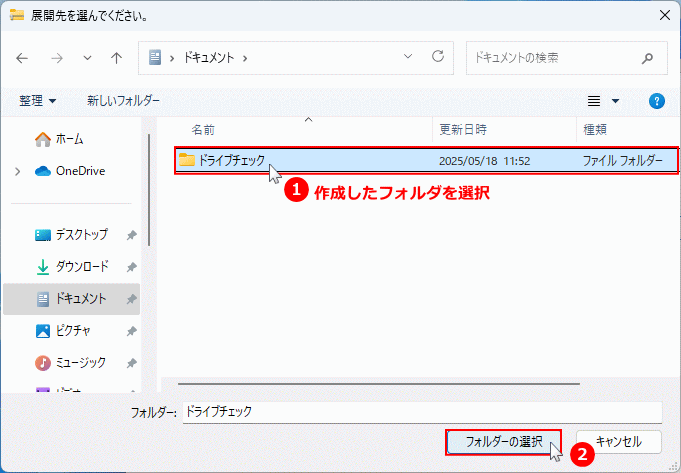The image size is (681, 473).
Task: Open ホーム in the navigation pane
Action: [59, 139]
